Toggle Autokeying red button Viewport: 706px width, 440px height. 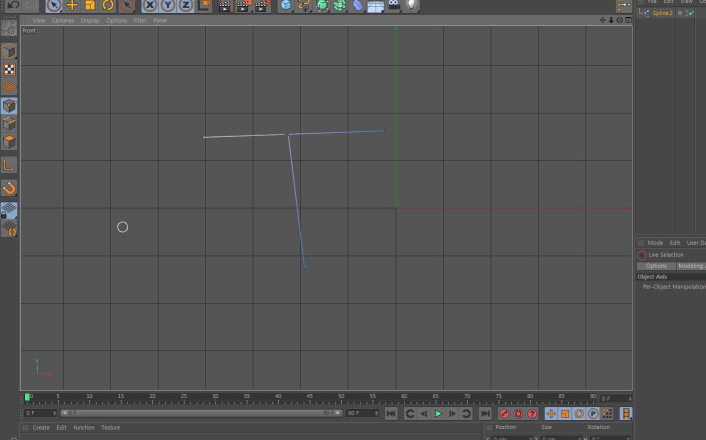click(518, 413)
